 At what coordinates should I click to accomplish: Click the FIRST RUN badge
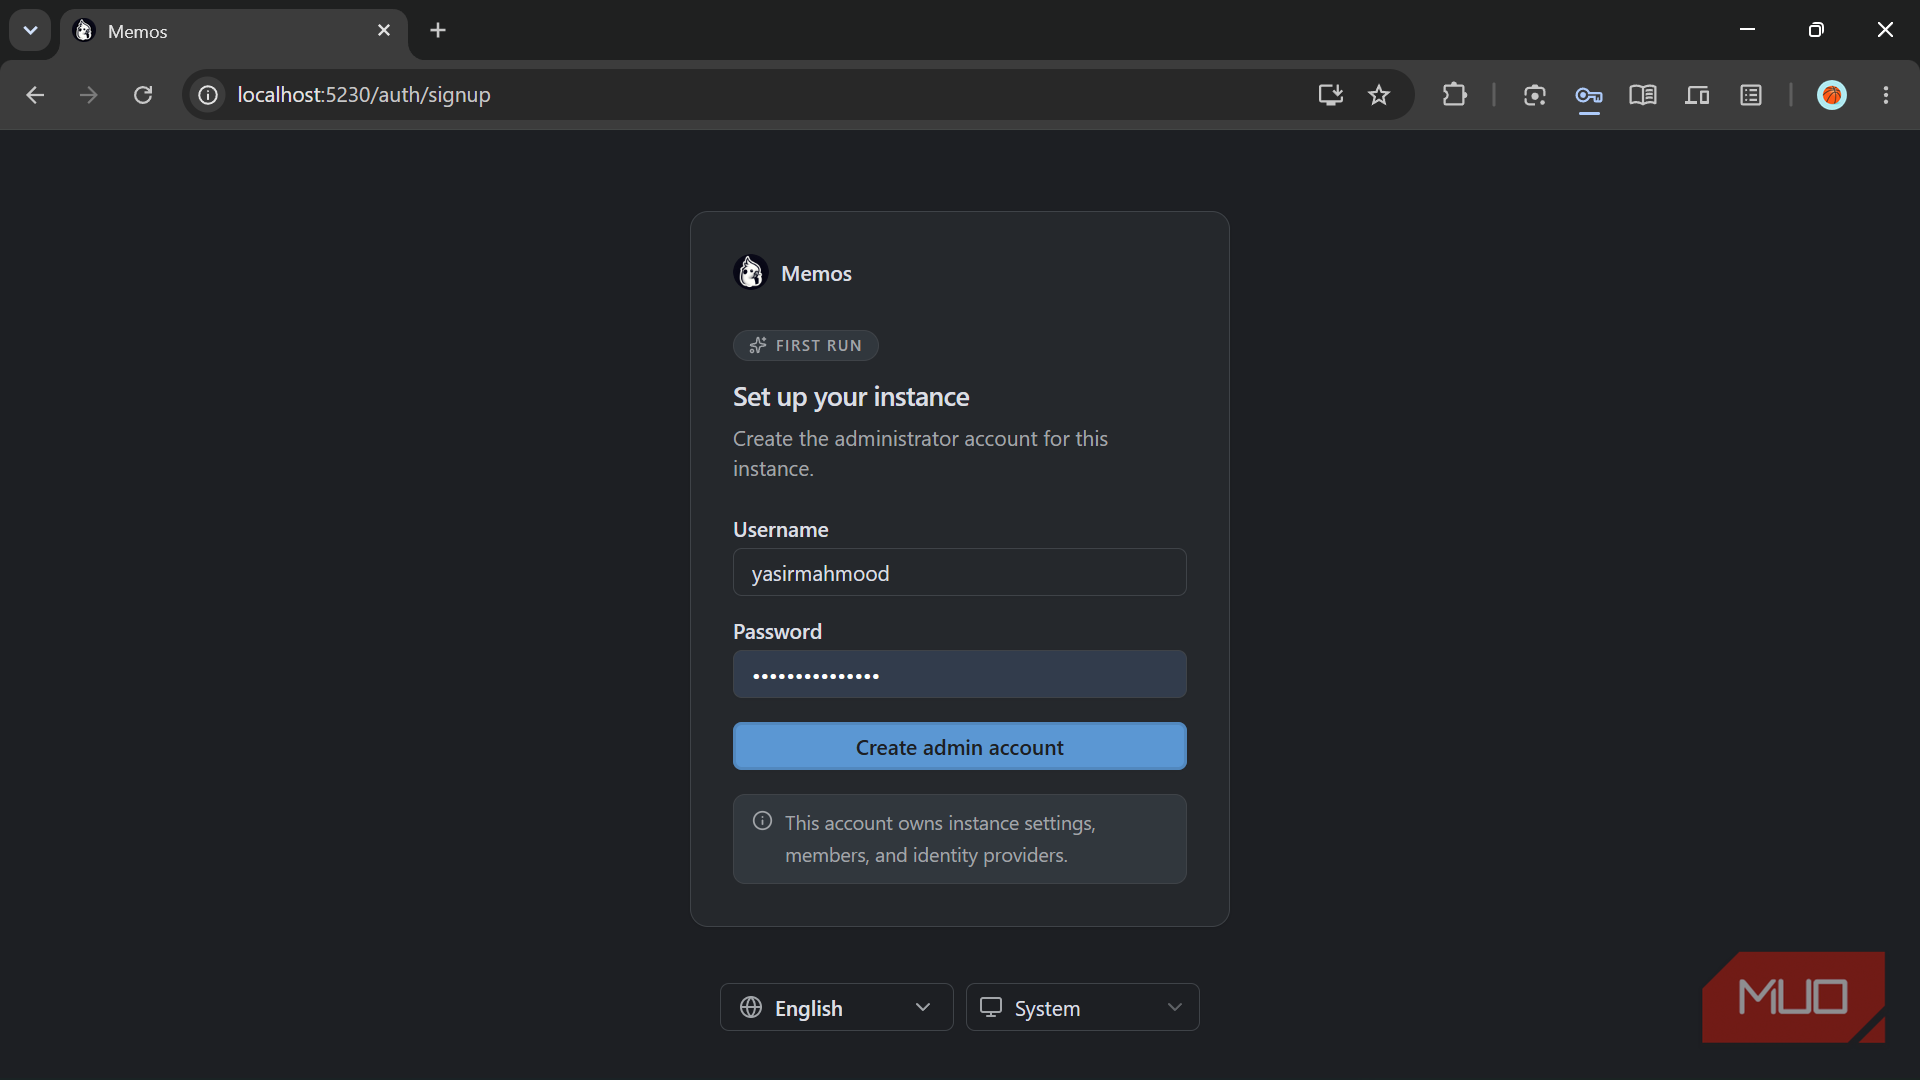[x=806, y=345]
